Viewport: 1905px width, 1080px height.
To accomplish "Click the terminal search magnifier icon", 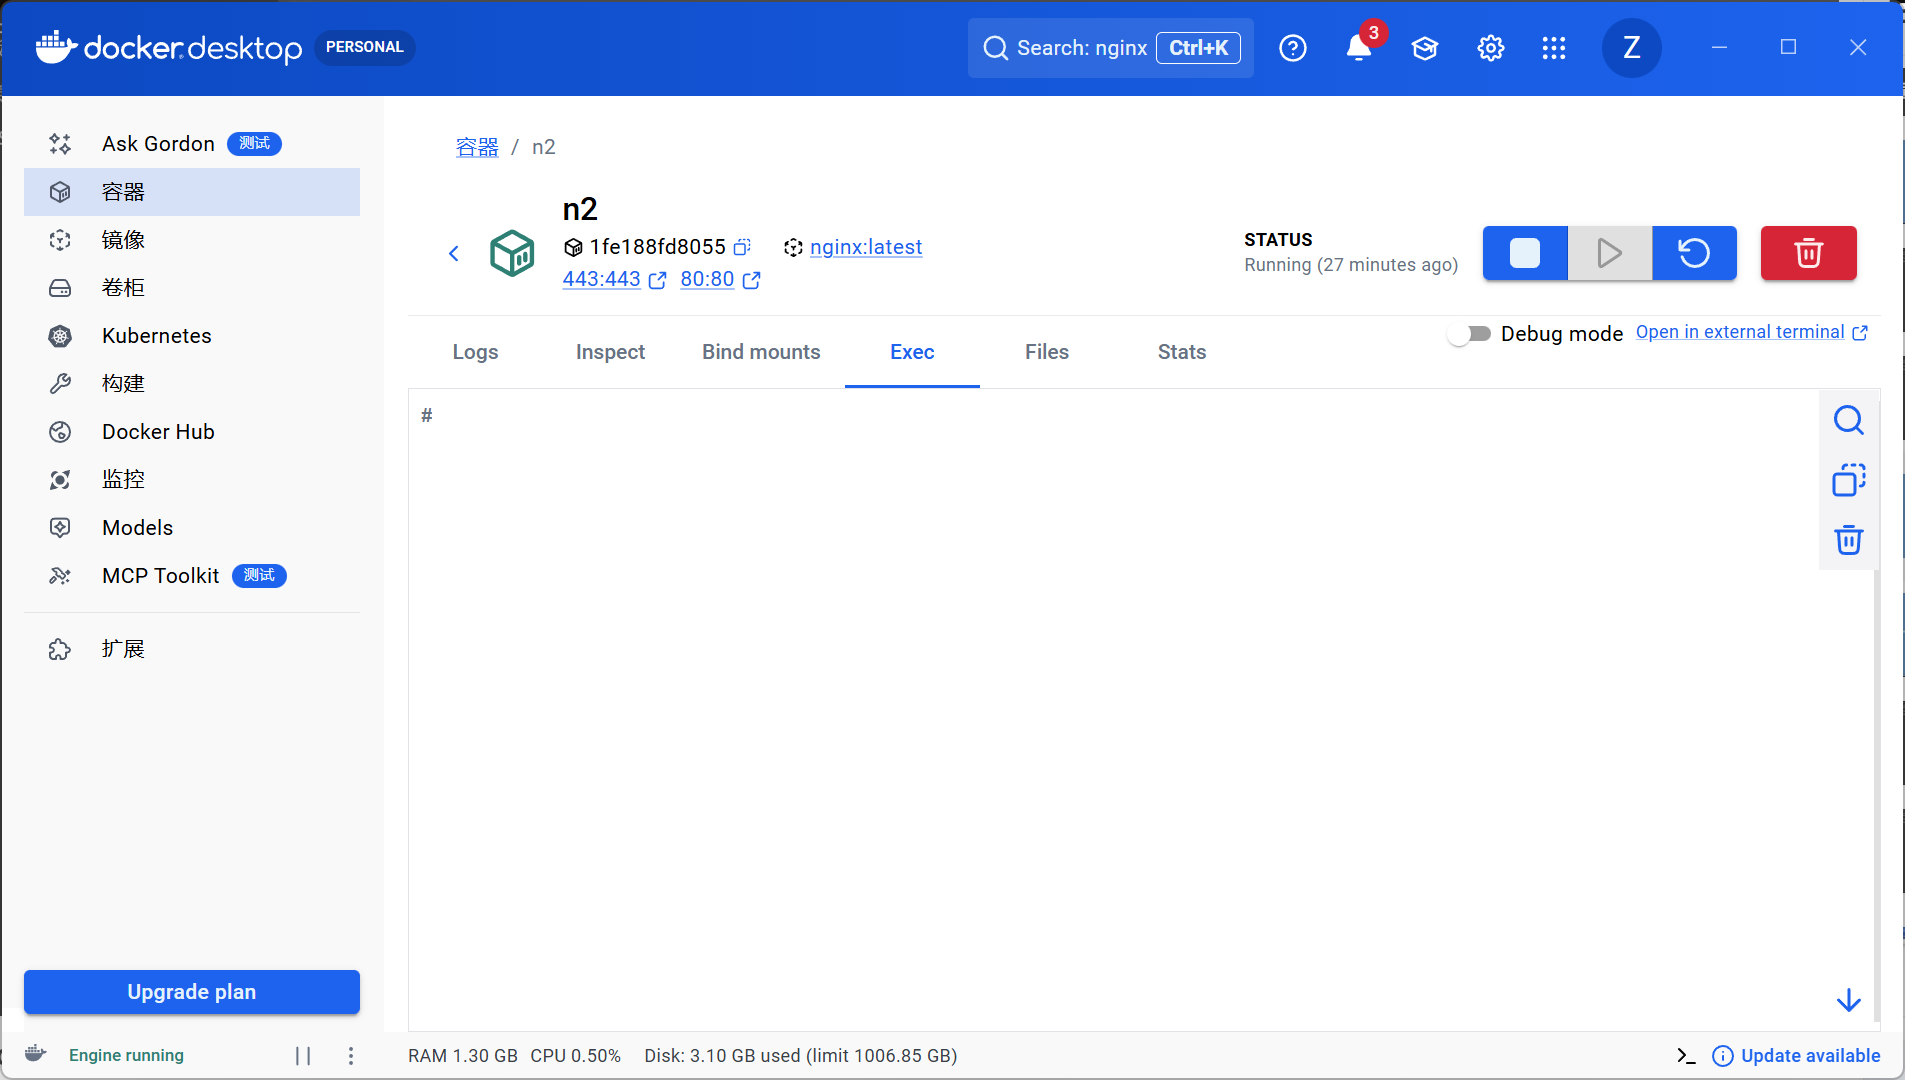I will click(1848, 420).
